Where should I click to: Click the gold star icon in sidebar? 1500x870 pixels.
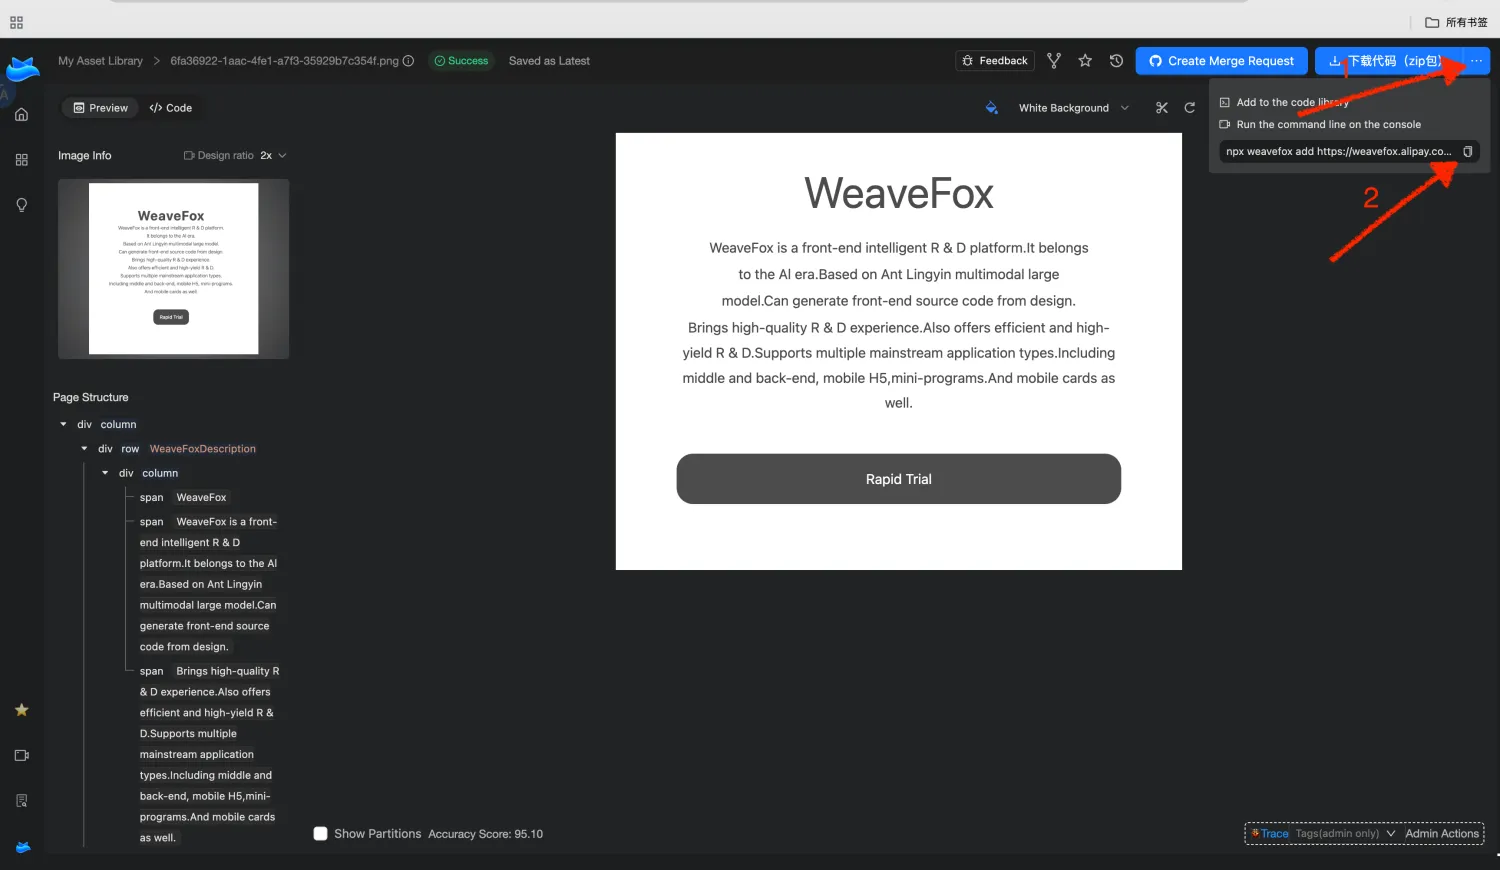point(21,710)
